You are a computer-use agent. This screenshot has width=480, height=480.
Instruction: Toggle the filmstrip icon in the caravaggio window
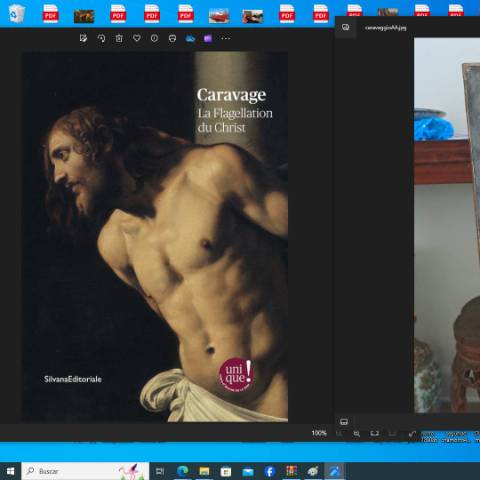coord(344,422)
